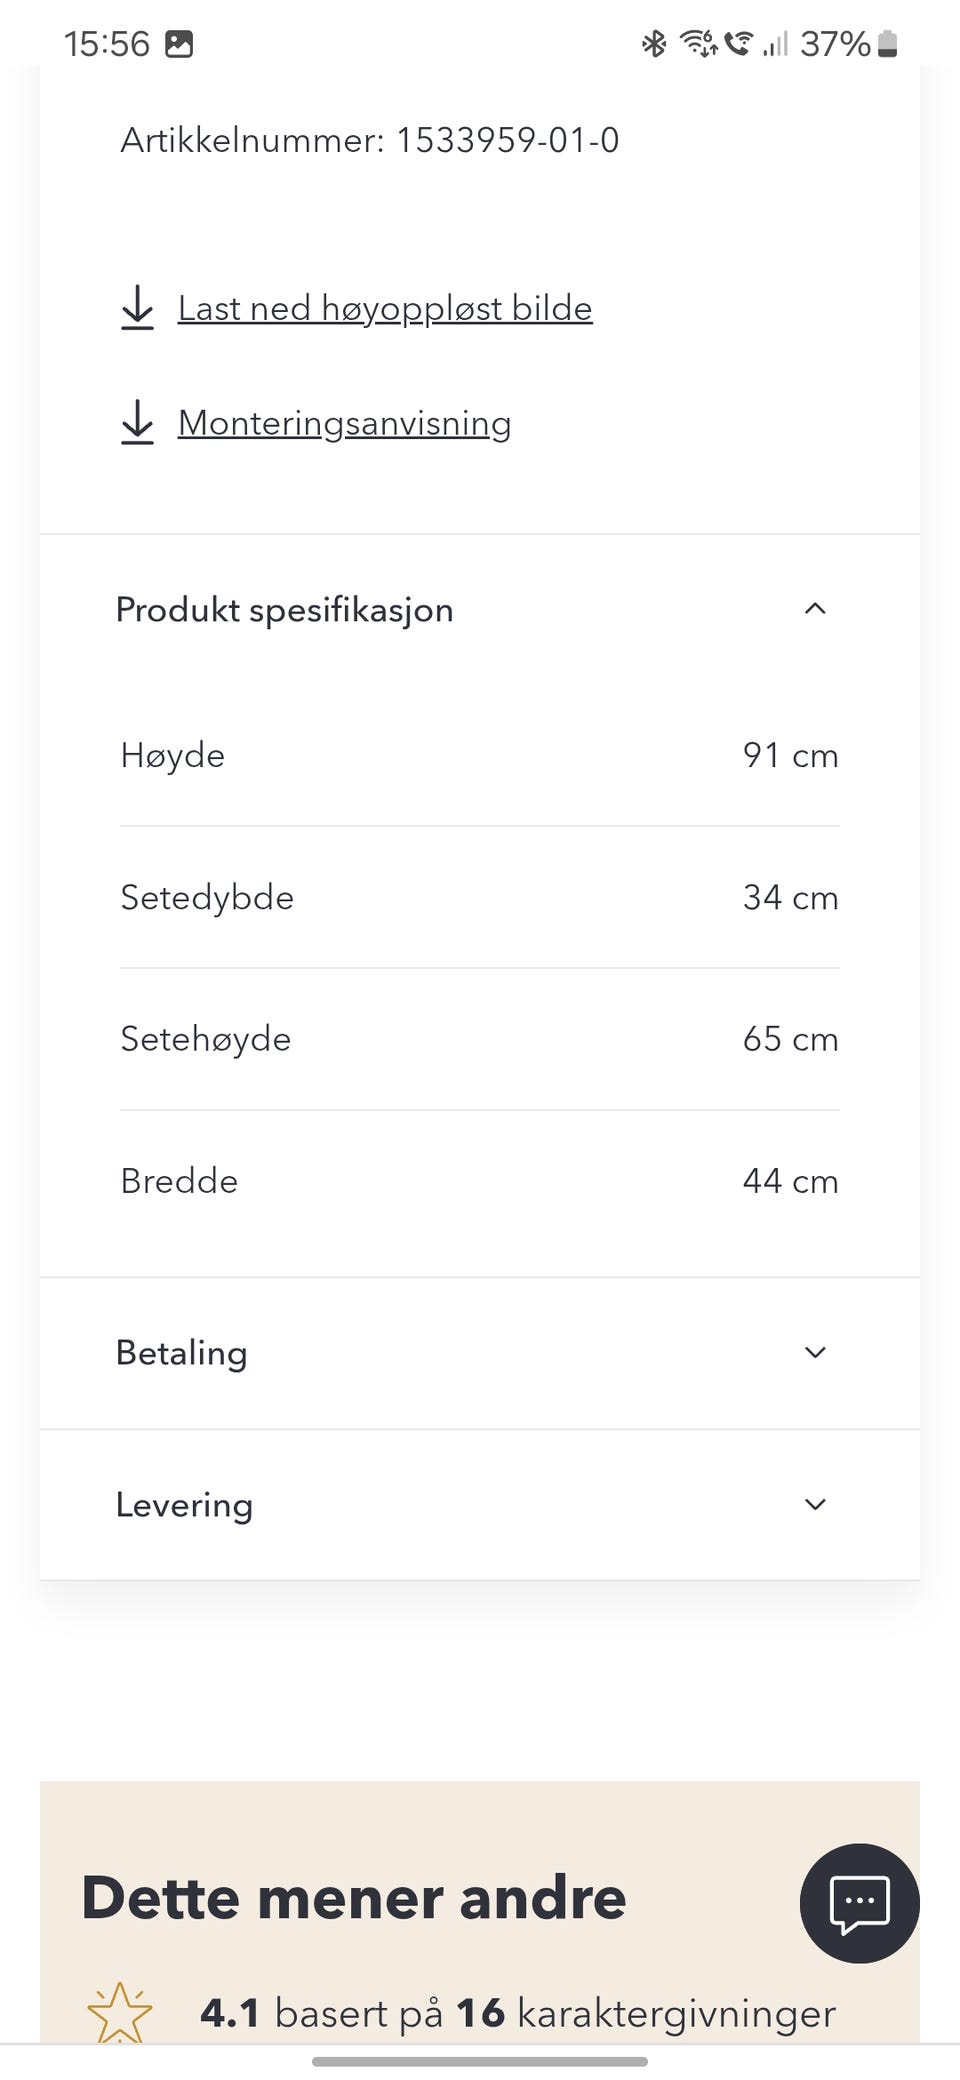Tap the 16 karaktergivninger rating text
The height and width of the screenshot is (2080, 960).
tap(645, 2013)
